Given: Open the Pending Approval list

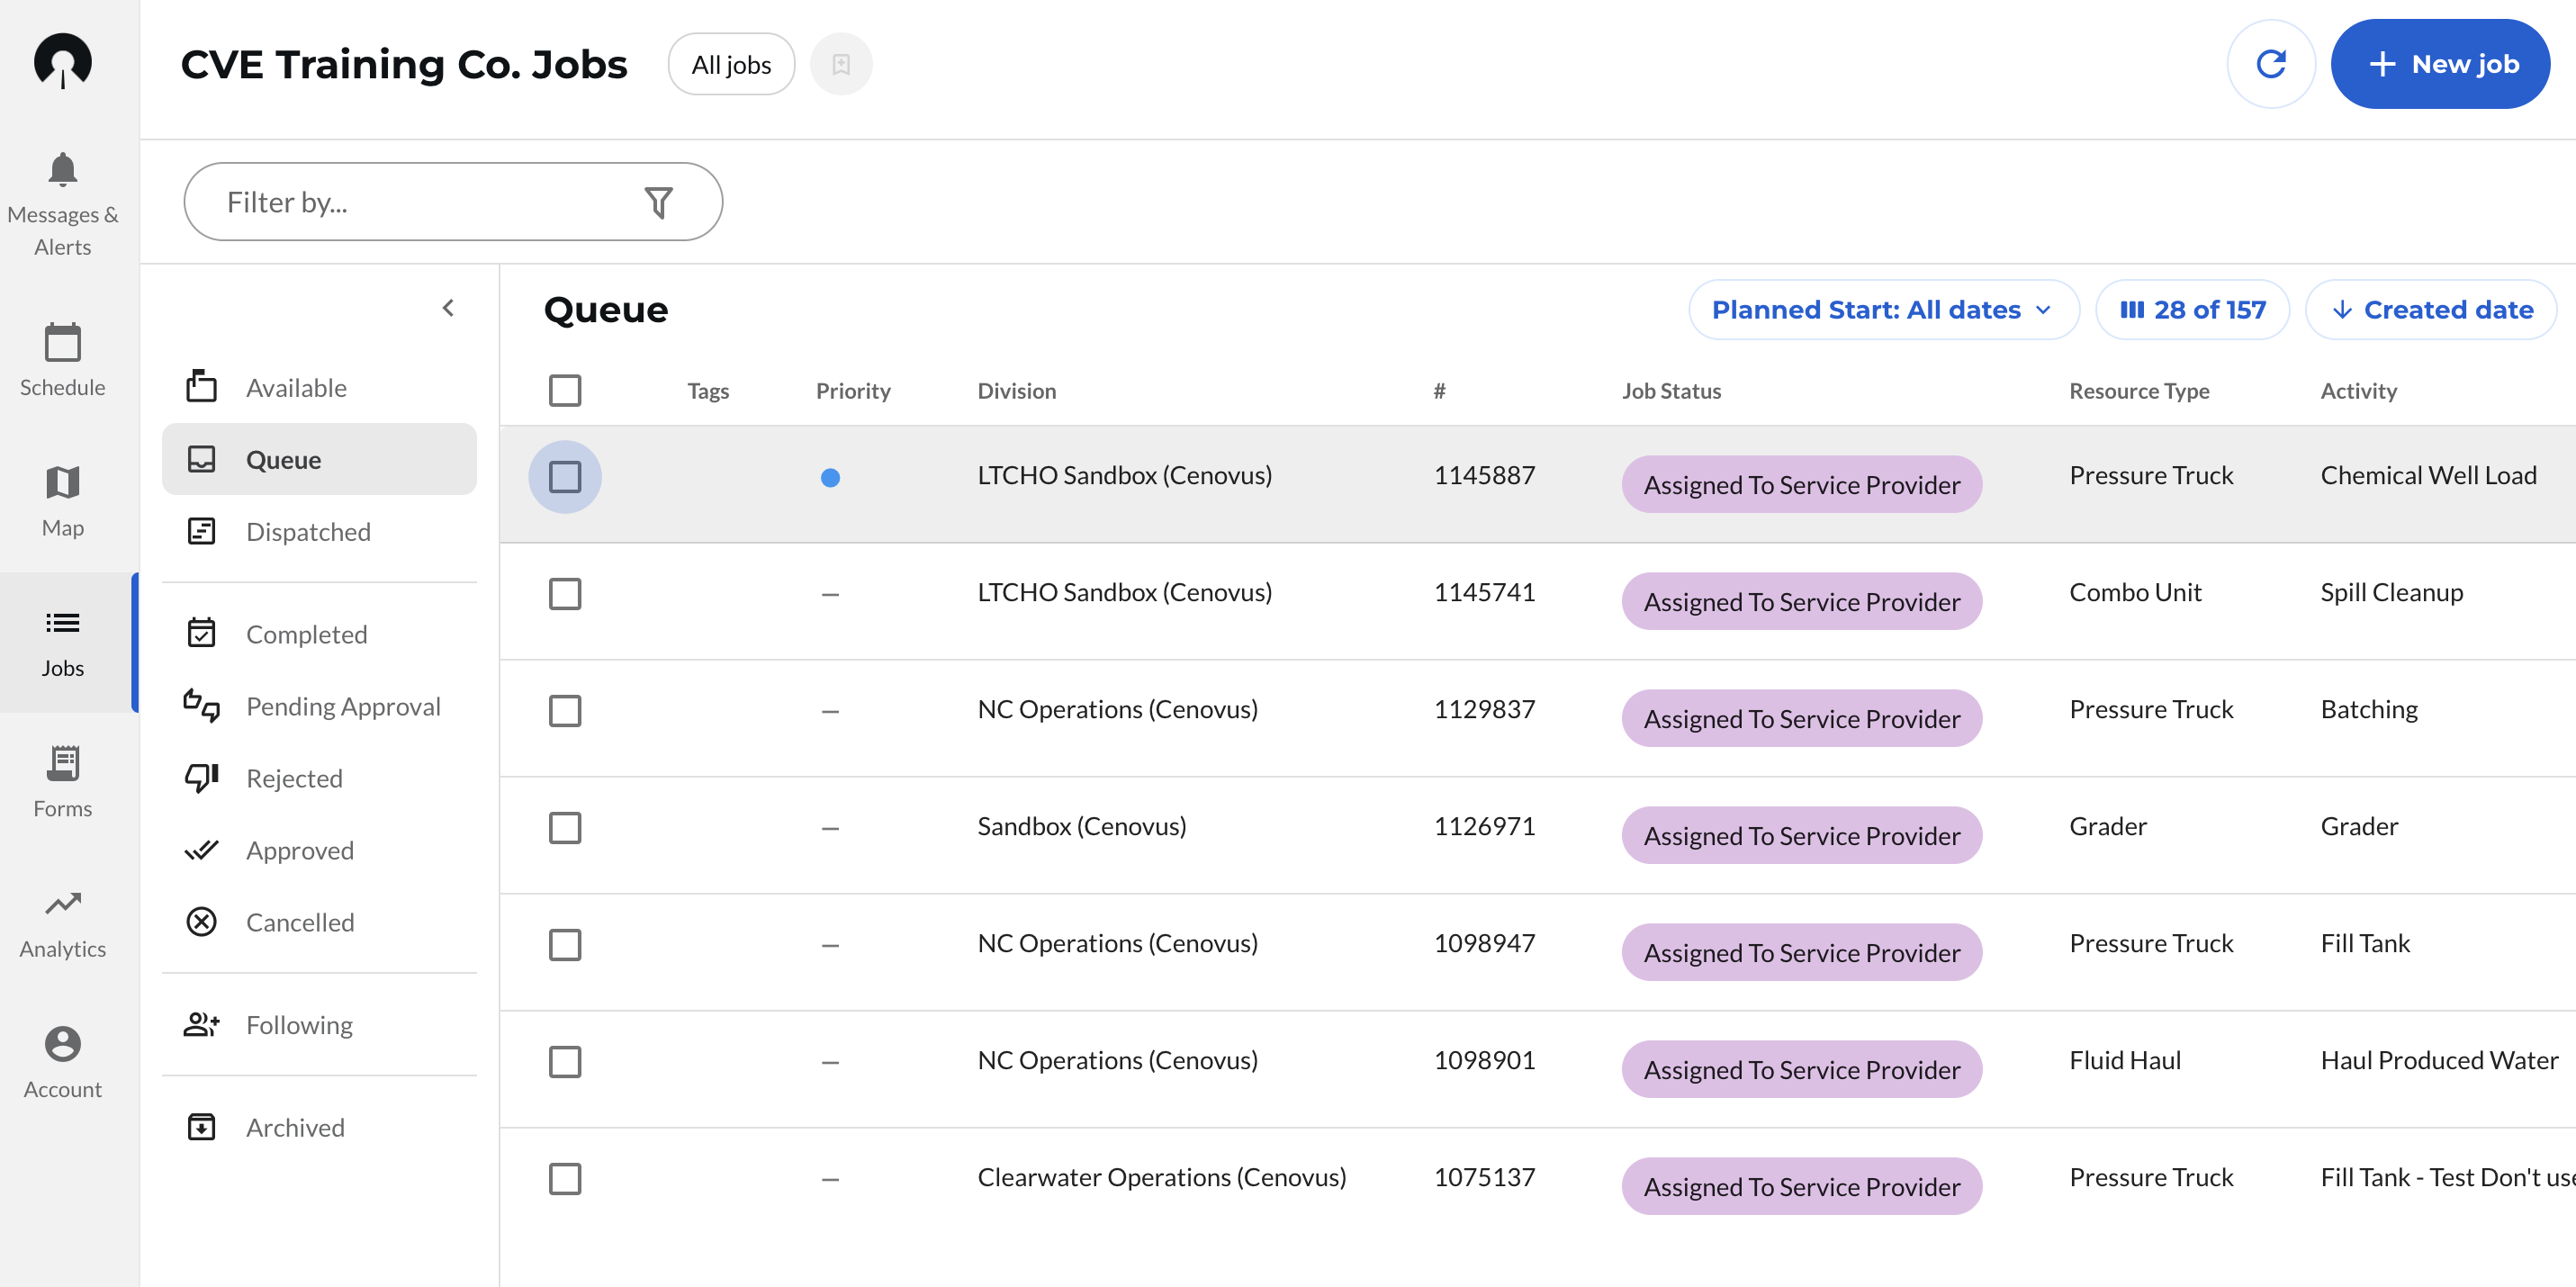Looking at the screenshot, I should click(342, 706).
